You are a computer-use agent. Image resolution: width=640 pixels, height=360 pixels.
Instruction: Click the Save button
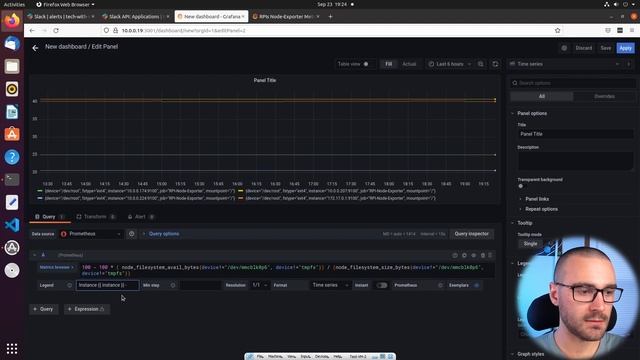tap(606, 48)
